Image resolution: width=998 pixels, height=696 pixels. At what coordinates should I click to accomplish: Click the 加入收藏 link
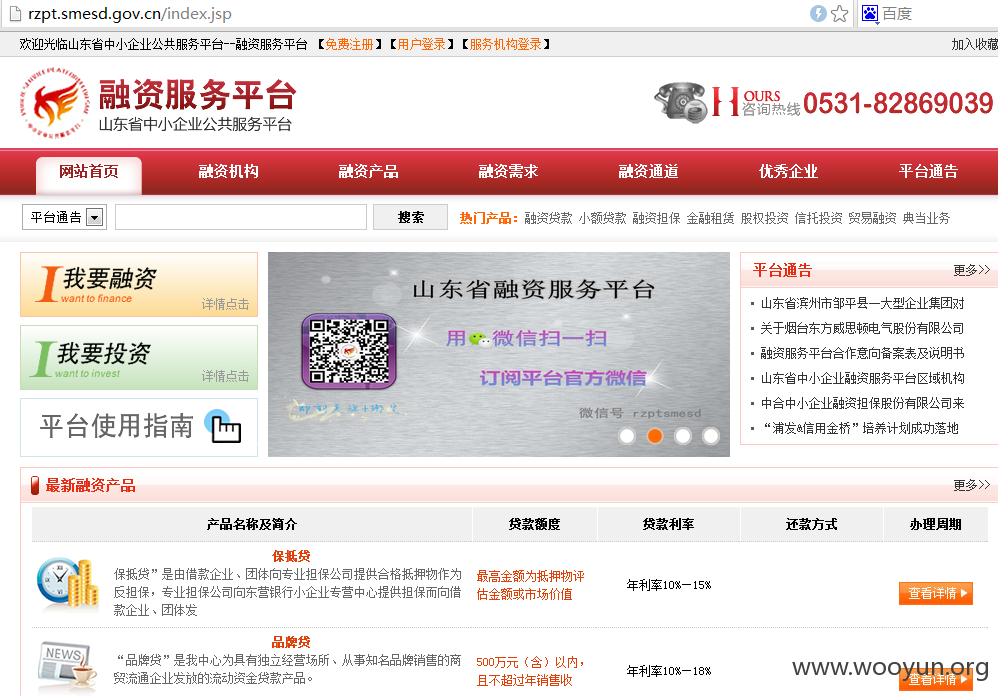pos(974,45)
